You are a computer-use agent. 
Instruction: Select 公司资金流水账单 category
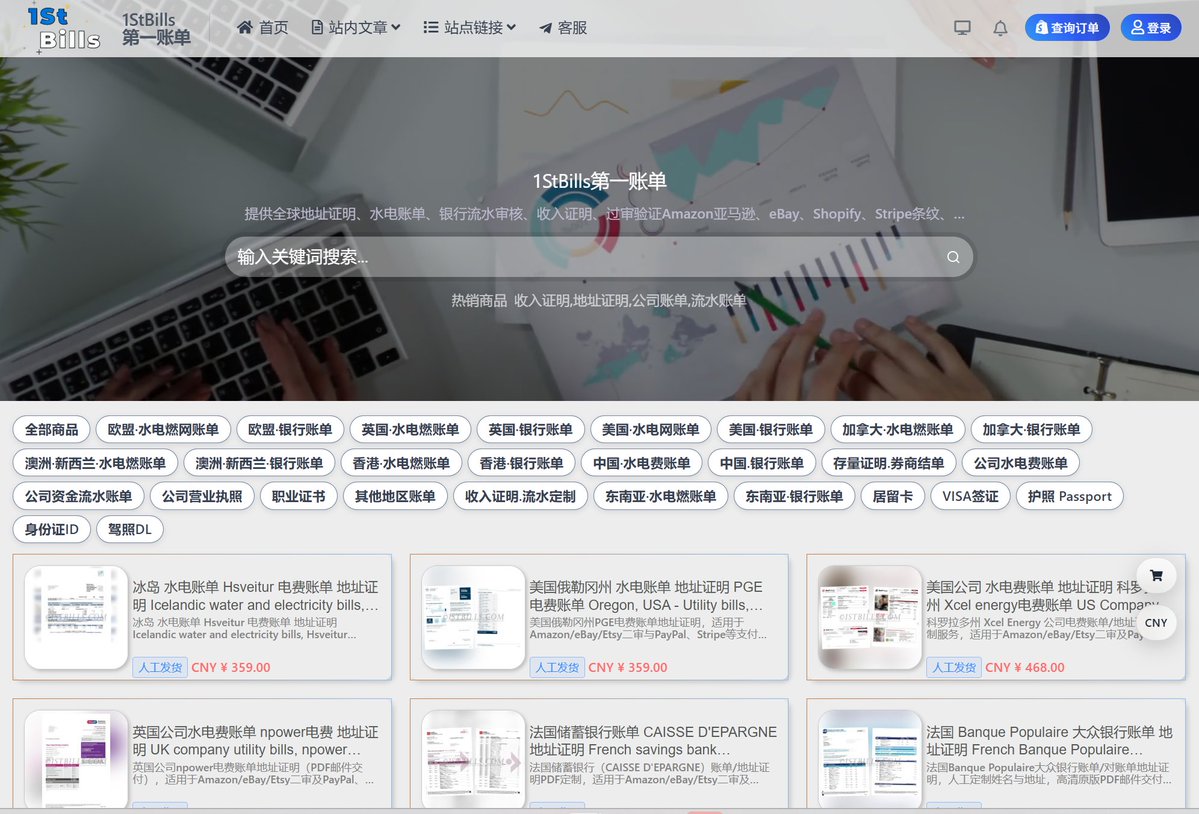coord(79,496)
